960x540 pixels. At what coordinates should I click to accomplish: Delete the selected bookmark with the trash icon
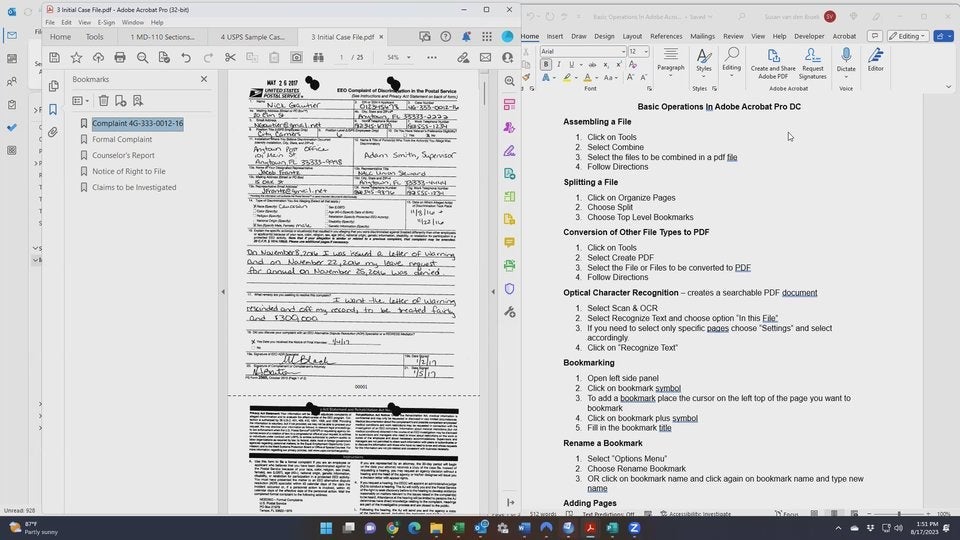tap(103, 100)
